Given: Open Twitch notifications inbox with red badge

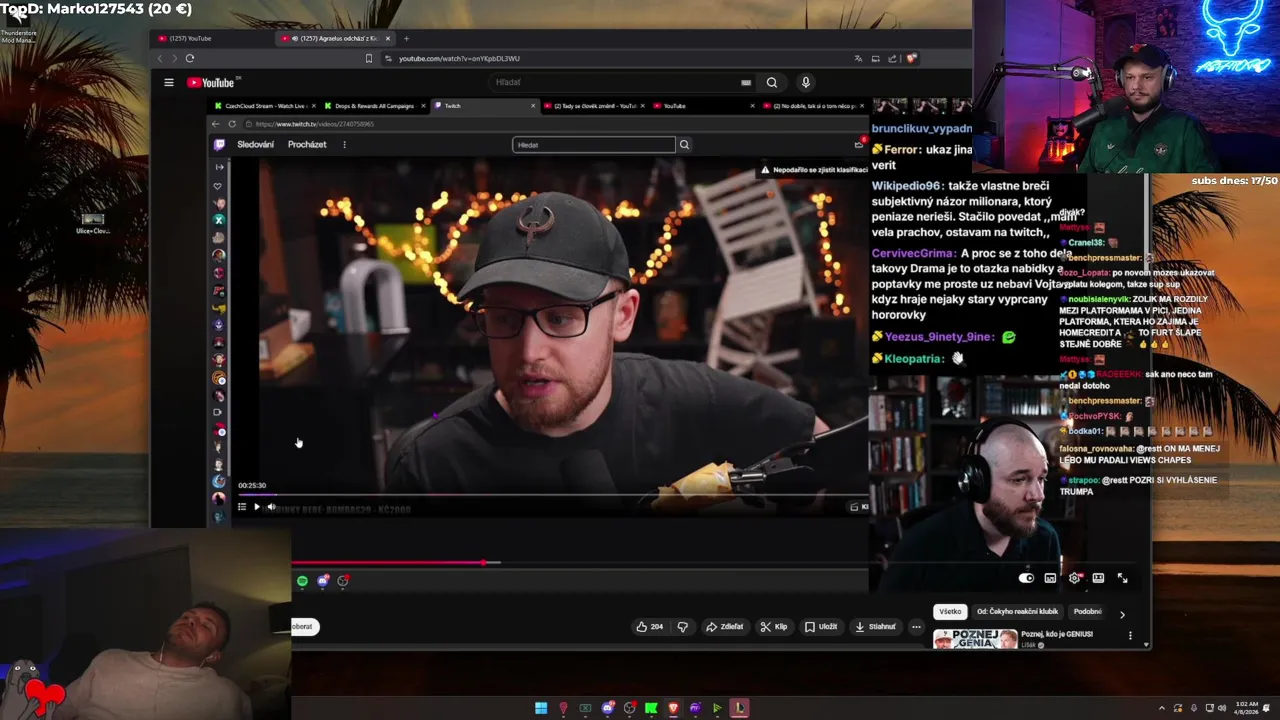Looking at the screenshot, I should [x=859, y=144].
